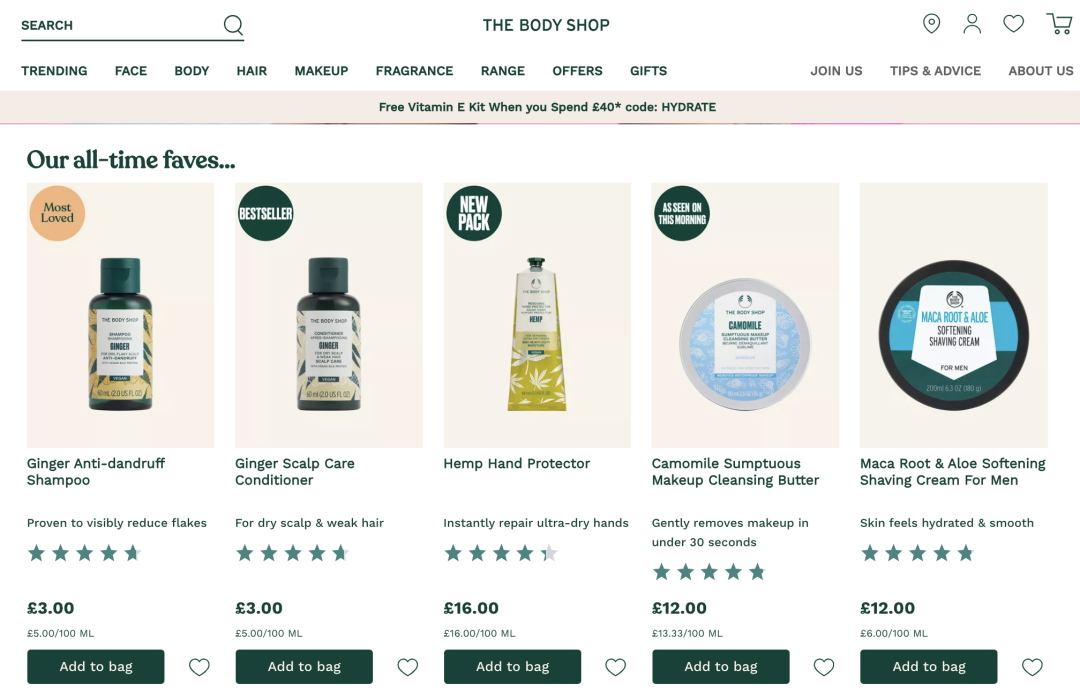This screenshot has height=700, width=1080.
Task: Open the shopping cart icon
Action: [x=1058, y=24]
